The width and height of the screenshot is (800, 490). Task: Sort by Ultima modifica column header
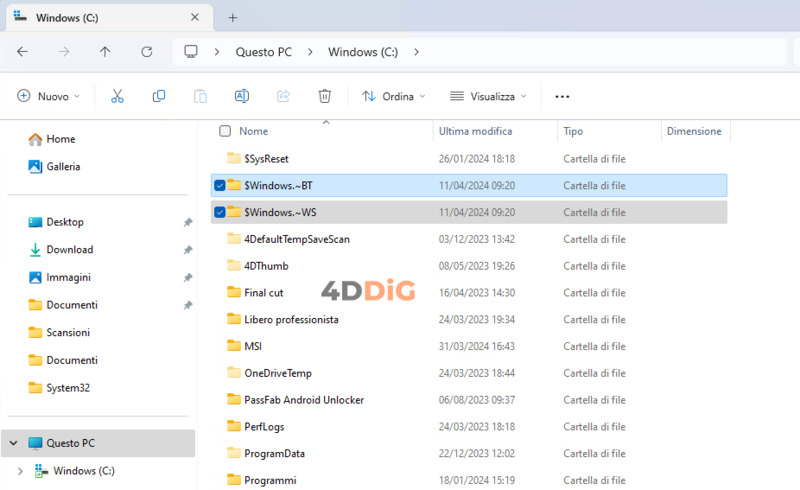click(x=475, y=131)
